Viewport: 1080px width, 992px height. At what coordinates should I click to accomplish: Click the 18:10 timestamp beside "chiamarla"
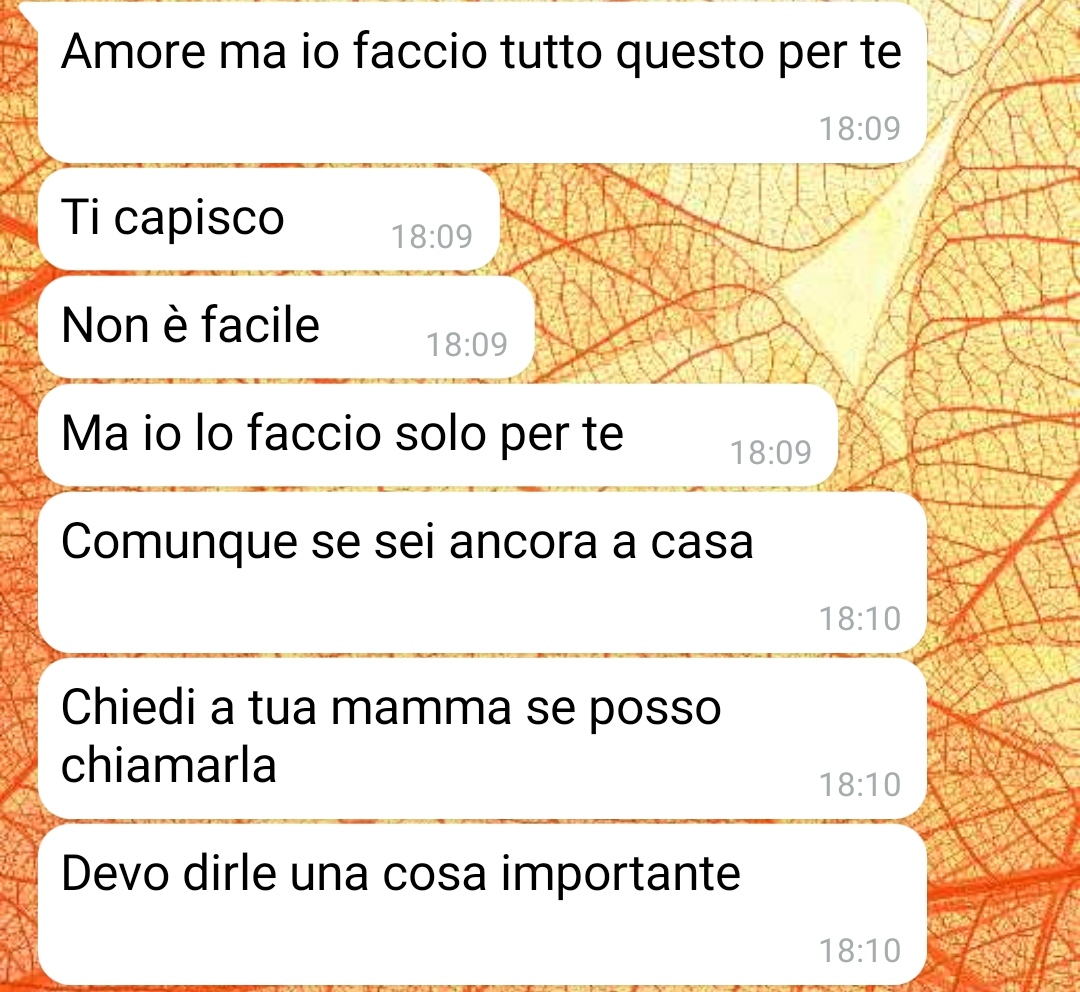click(860, 785)
